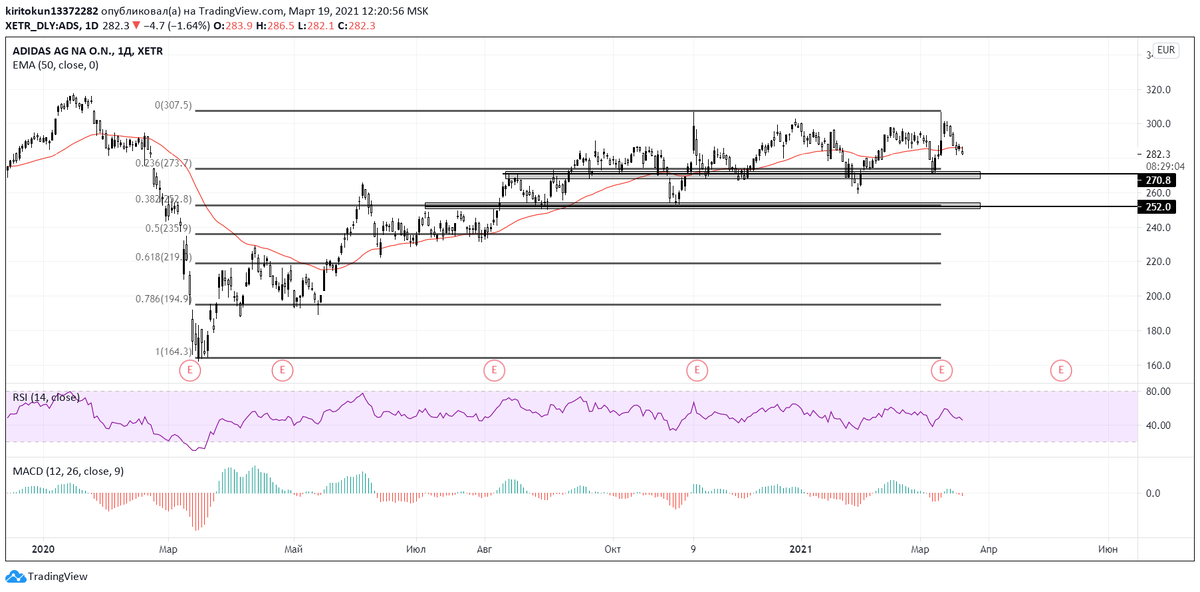Click the 300.0 price axis label
This screenshot has height=592, width=1200.
[1159, 124]
